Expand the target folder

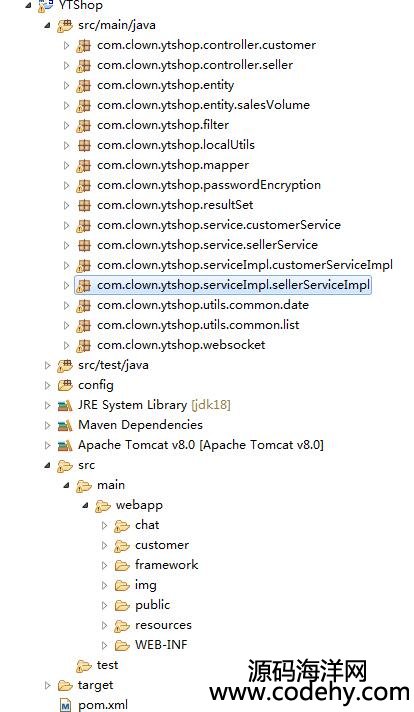tap(47, 685)
